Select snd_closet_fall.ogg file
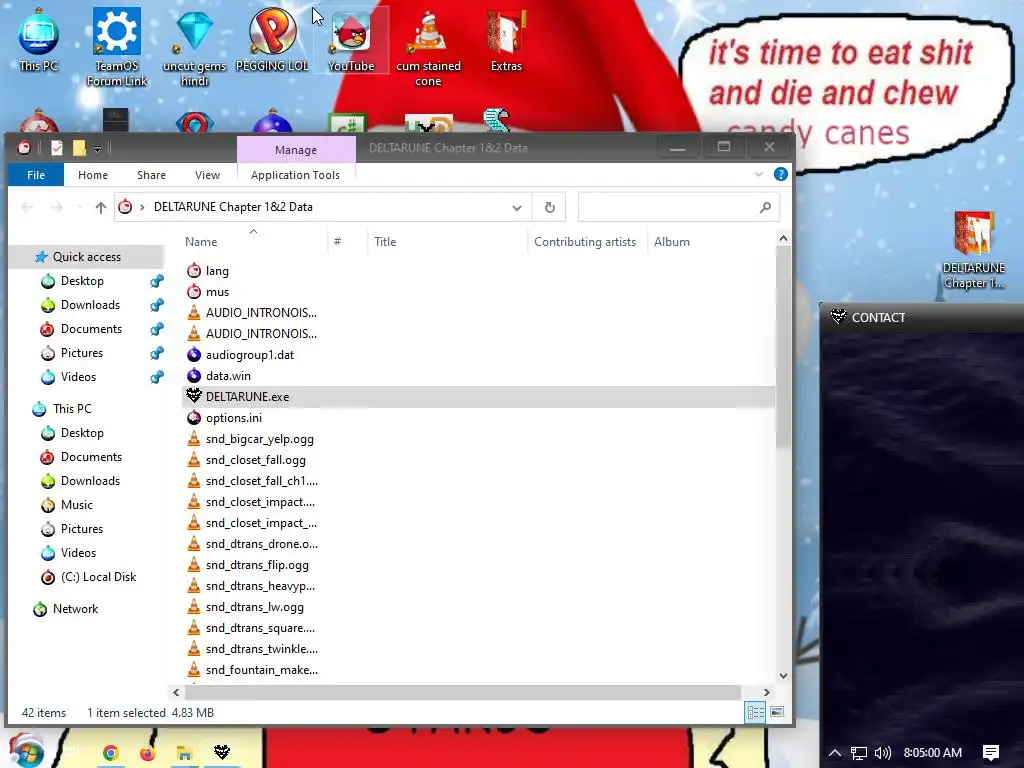This screenshot has height=768, width=1024. 255,460
